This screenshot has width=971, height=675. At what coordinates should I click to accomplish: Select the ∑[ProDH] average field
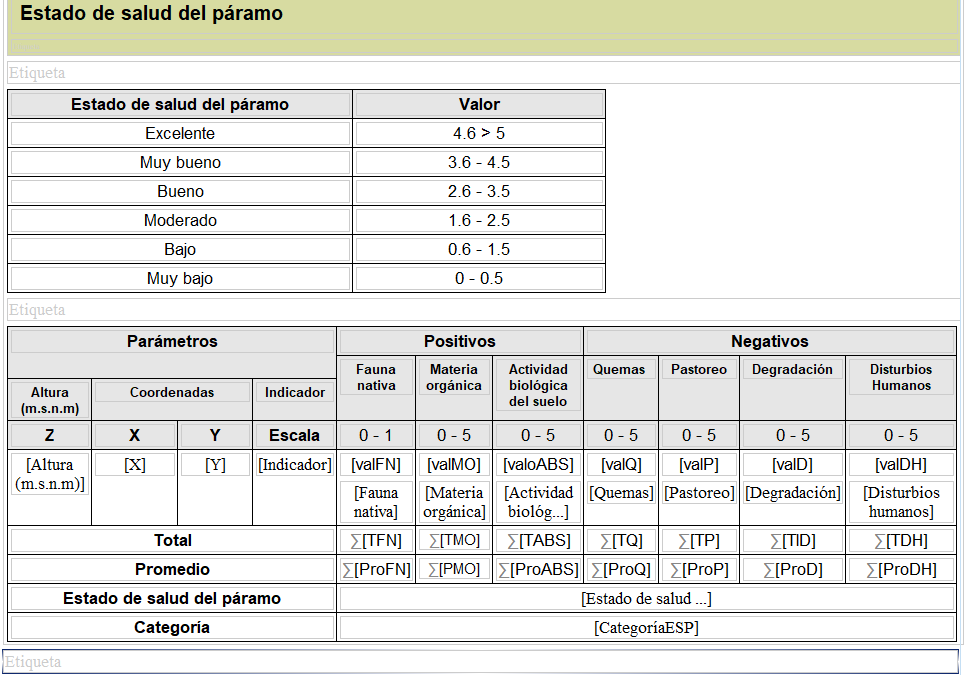900,570
